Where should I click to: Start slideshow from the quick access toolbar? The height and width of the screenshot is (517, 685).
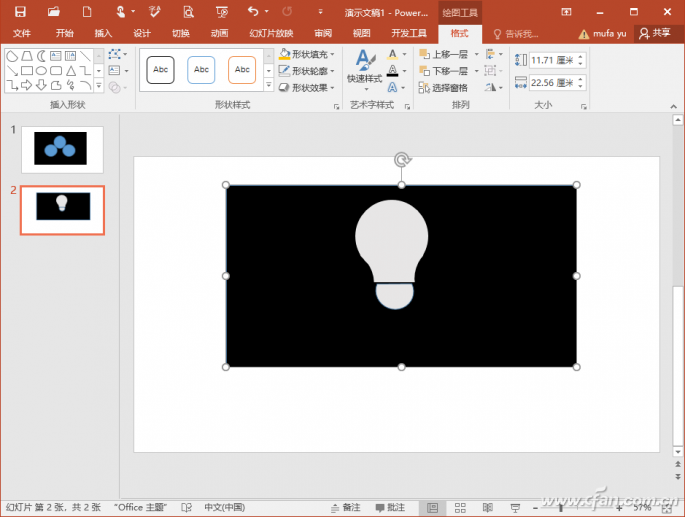pyautogui.click(x=222, y=12)
